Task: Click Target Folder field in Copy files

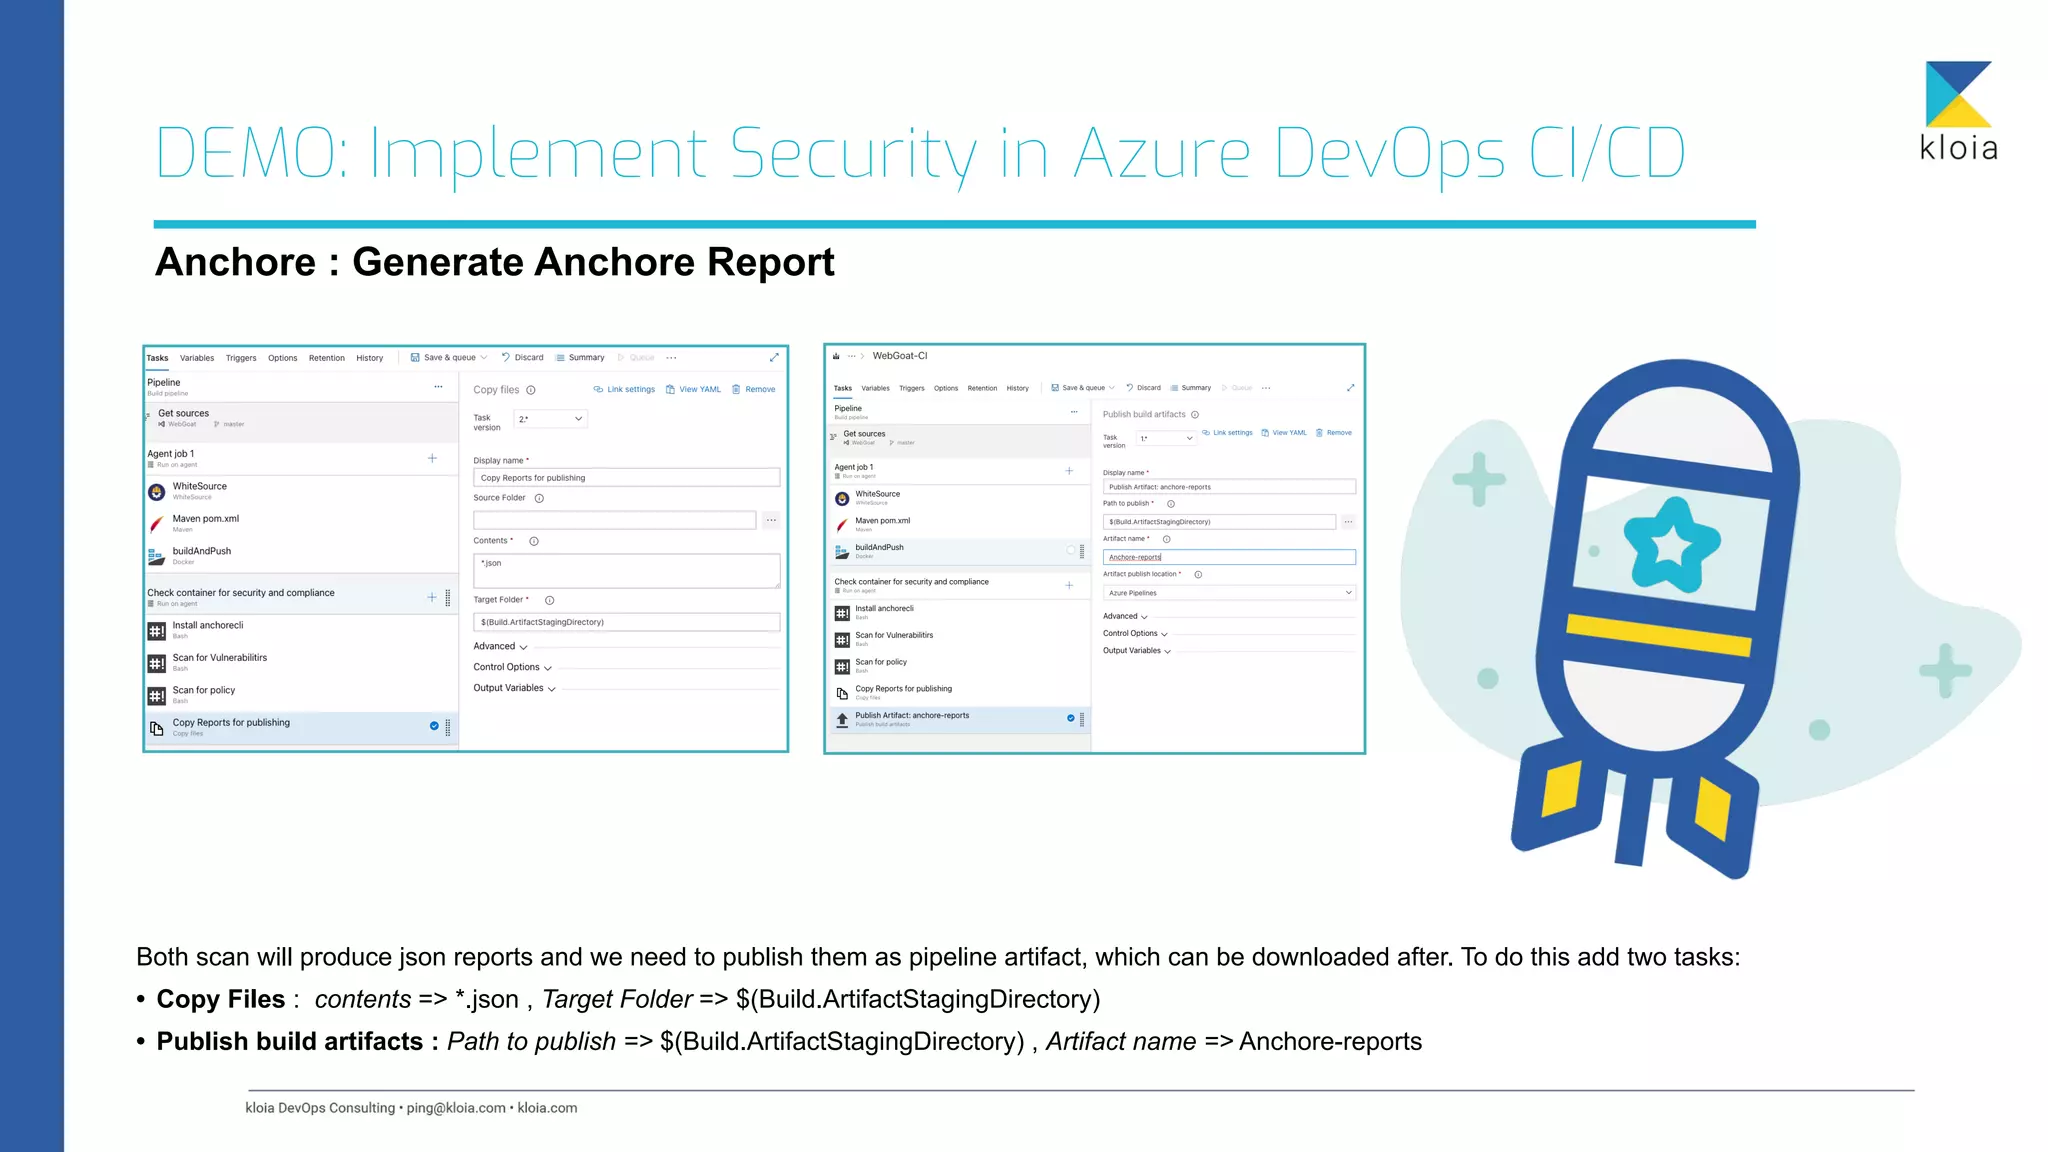Action: click(626, 622)
